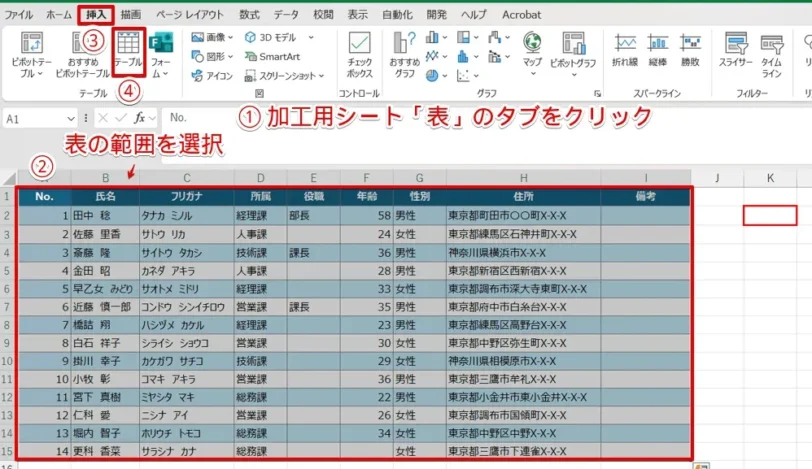Switch to the データ tab
This screenshot has width=812, height=469.
point(286,14)
